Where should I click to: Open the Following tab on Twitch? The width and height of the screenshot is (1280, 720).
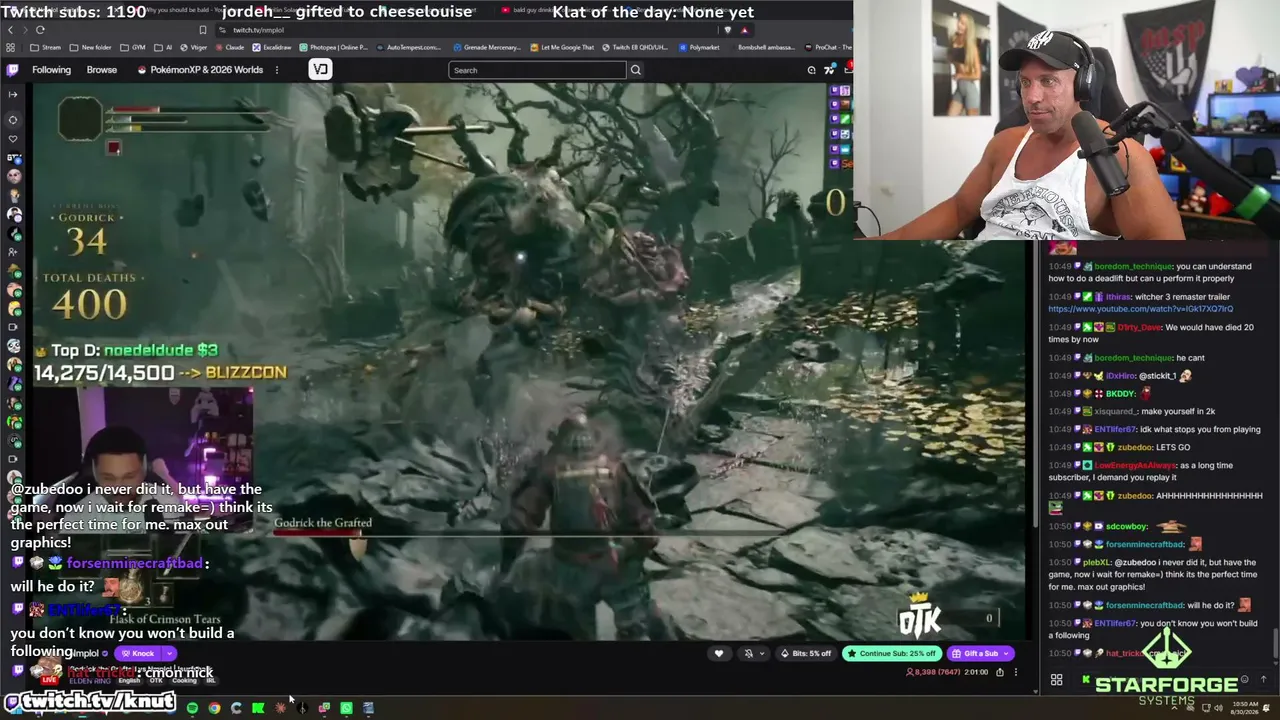(51, 70)
